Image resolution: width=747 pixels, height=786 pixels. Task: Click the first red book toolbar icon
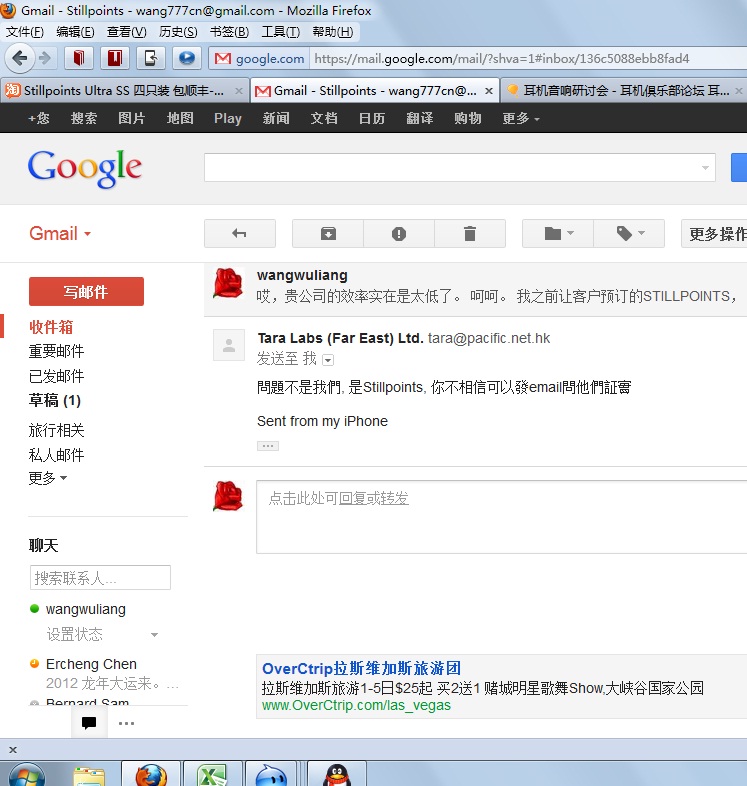point(79,58)
